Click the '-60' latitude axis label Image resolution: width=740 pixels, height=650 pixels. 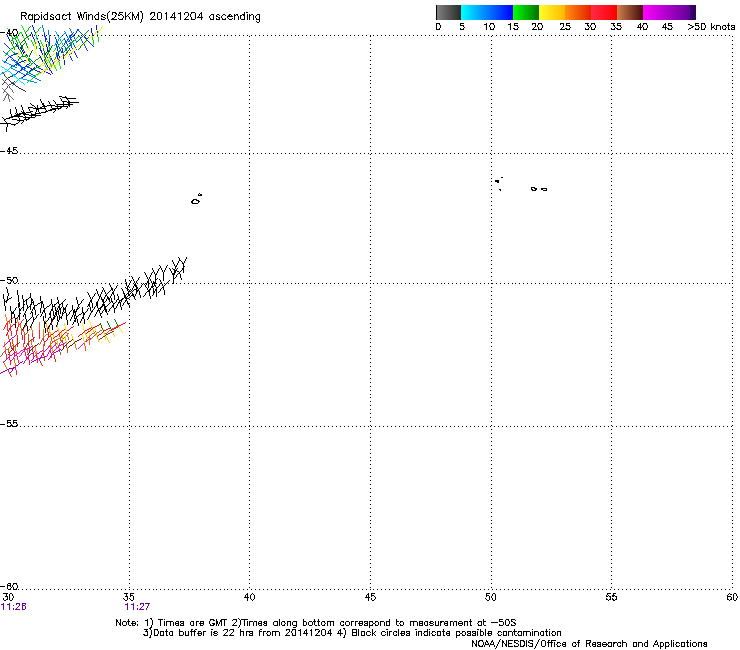[9, 586]
